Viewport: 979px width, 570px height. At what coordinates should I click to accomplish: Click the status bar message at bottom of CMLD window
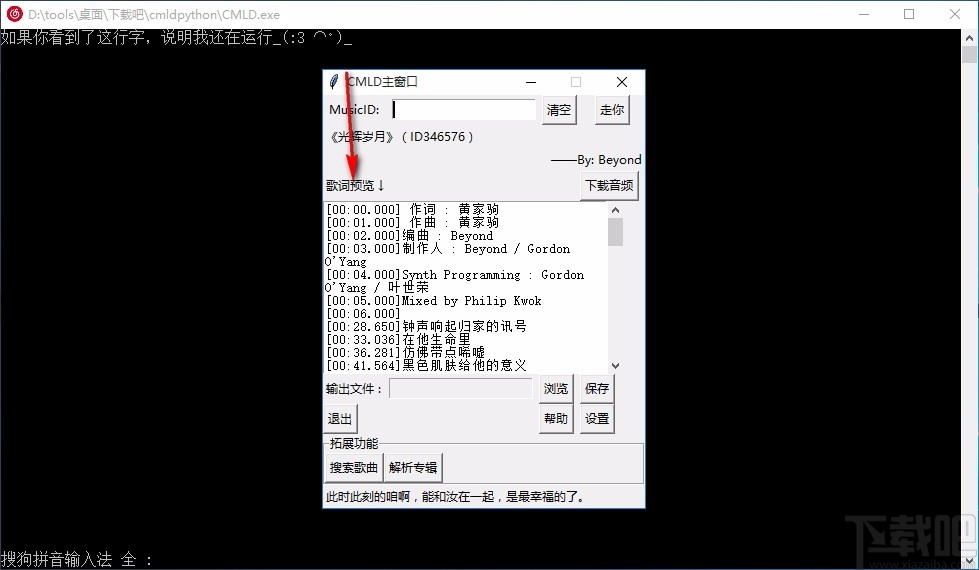(x=455, y=497)
